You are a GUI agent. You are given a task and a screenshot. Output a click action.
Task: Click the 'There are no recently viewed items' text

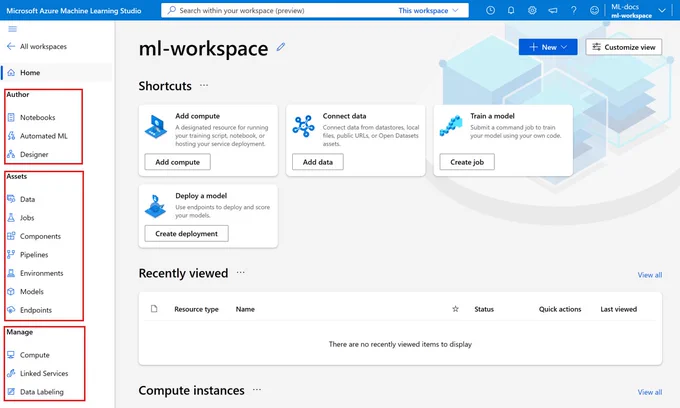click(400, 344)
